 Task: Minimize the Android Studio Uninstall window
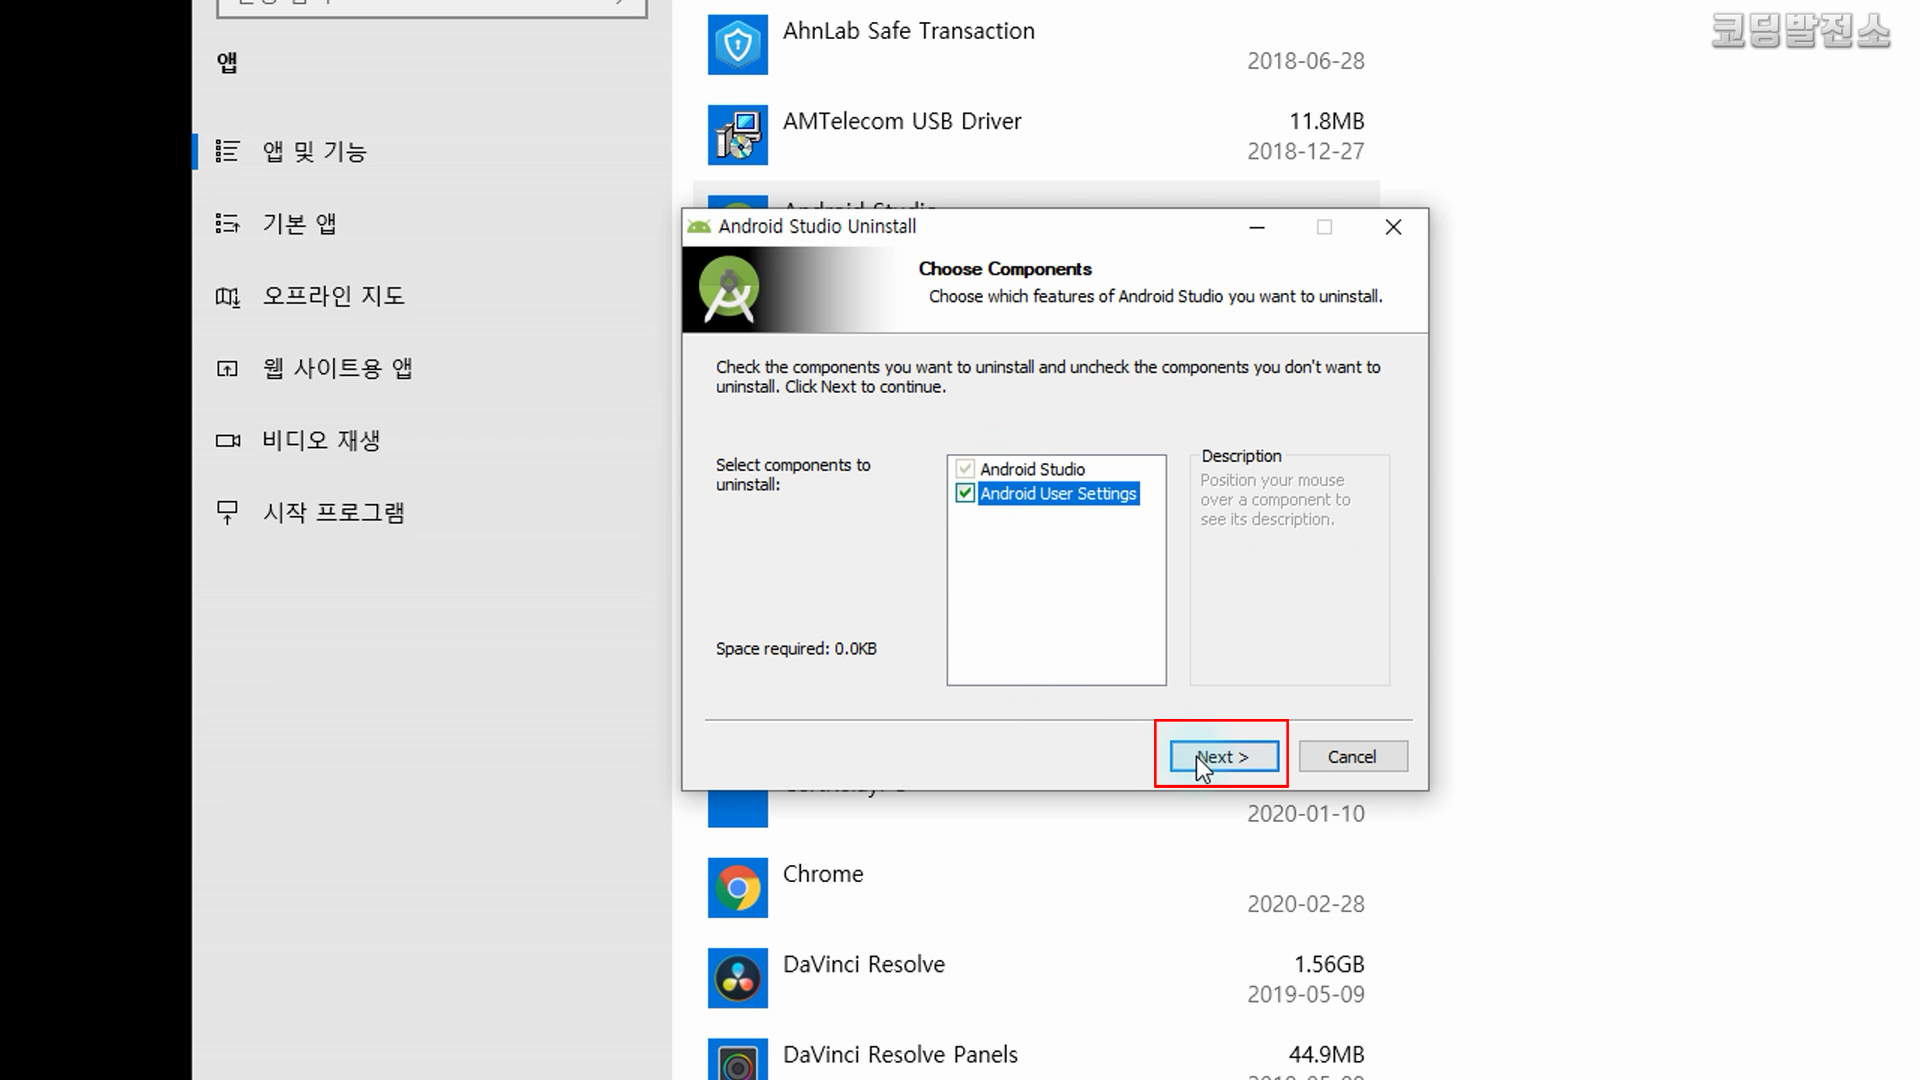tap(1257, 227)
